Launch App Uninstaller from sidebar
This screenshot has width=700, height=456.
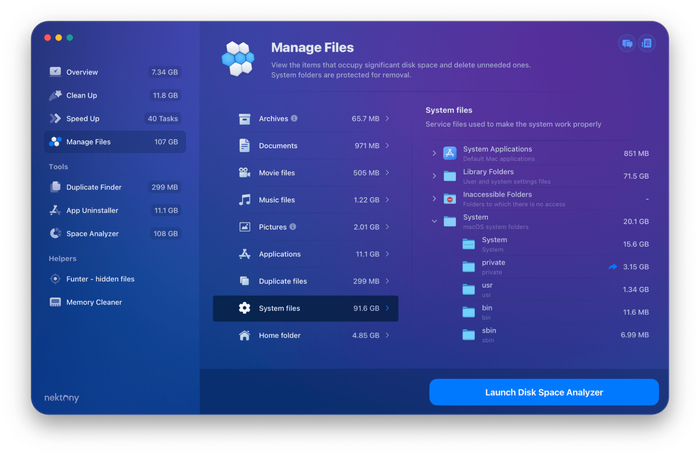(92, 210)
